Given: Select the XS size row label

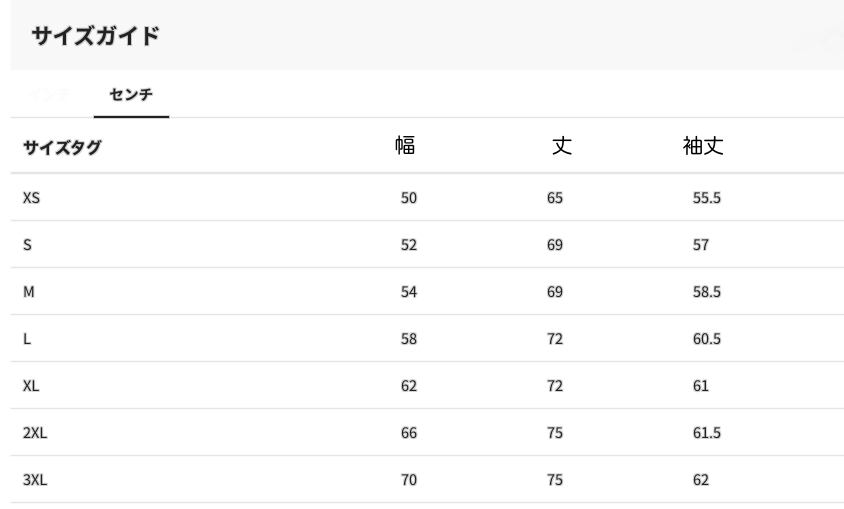Looking at the screenshot, I should tap(31, 198).
